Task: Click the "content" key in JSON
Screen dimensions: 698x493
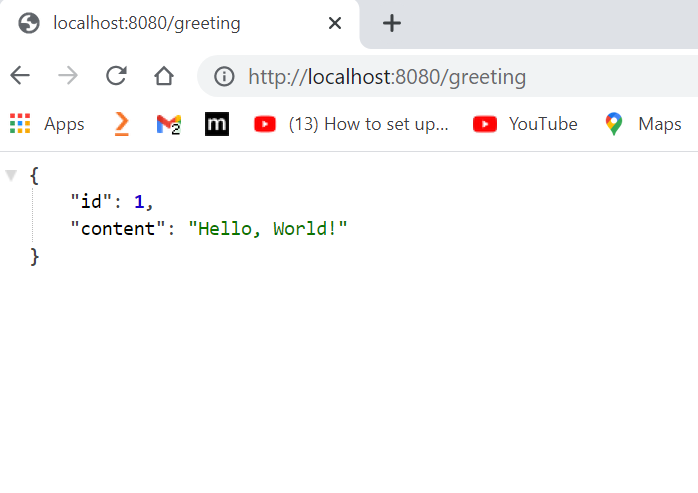Action: (x=118, y=229)
